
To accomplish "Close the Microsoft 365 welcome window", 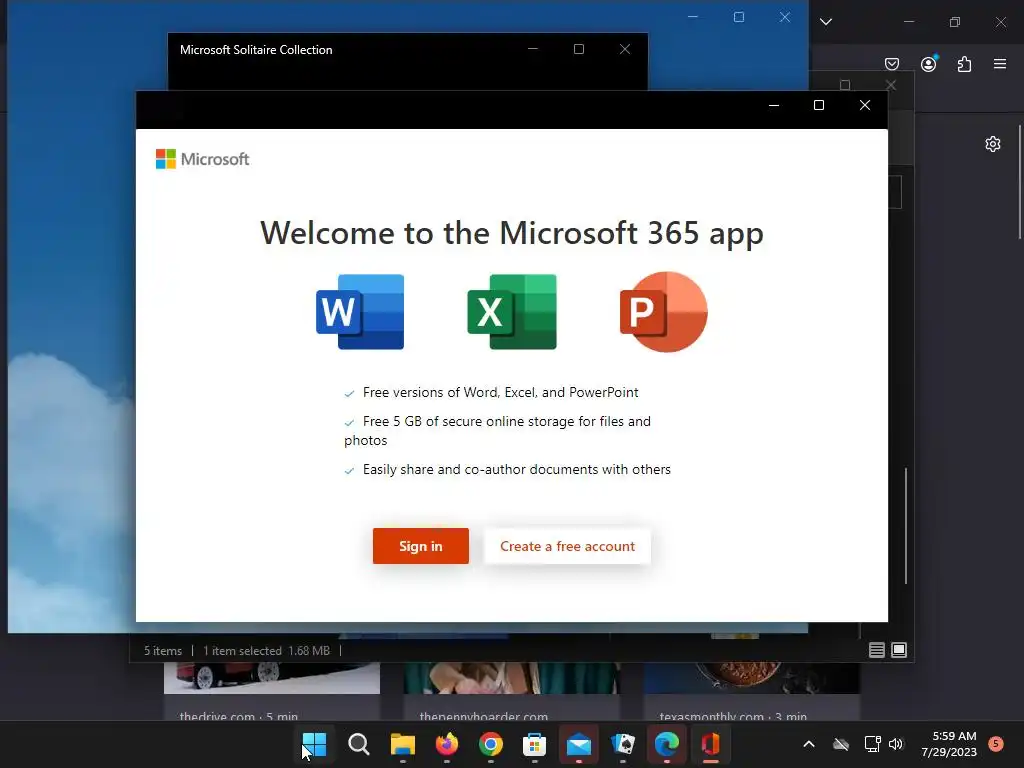I will coord(865,105).
